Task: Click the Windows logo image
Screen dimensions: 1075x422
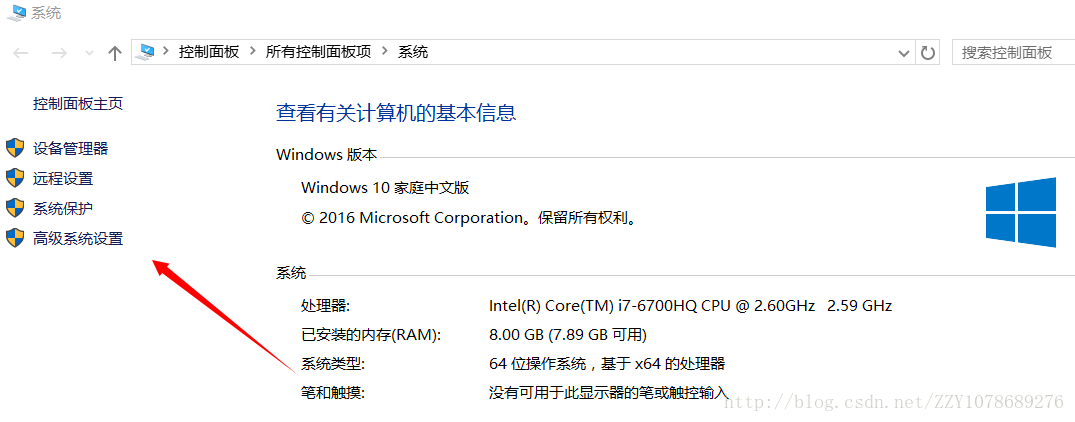Action: pyautogui.click(x=1021, y=210)
